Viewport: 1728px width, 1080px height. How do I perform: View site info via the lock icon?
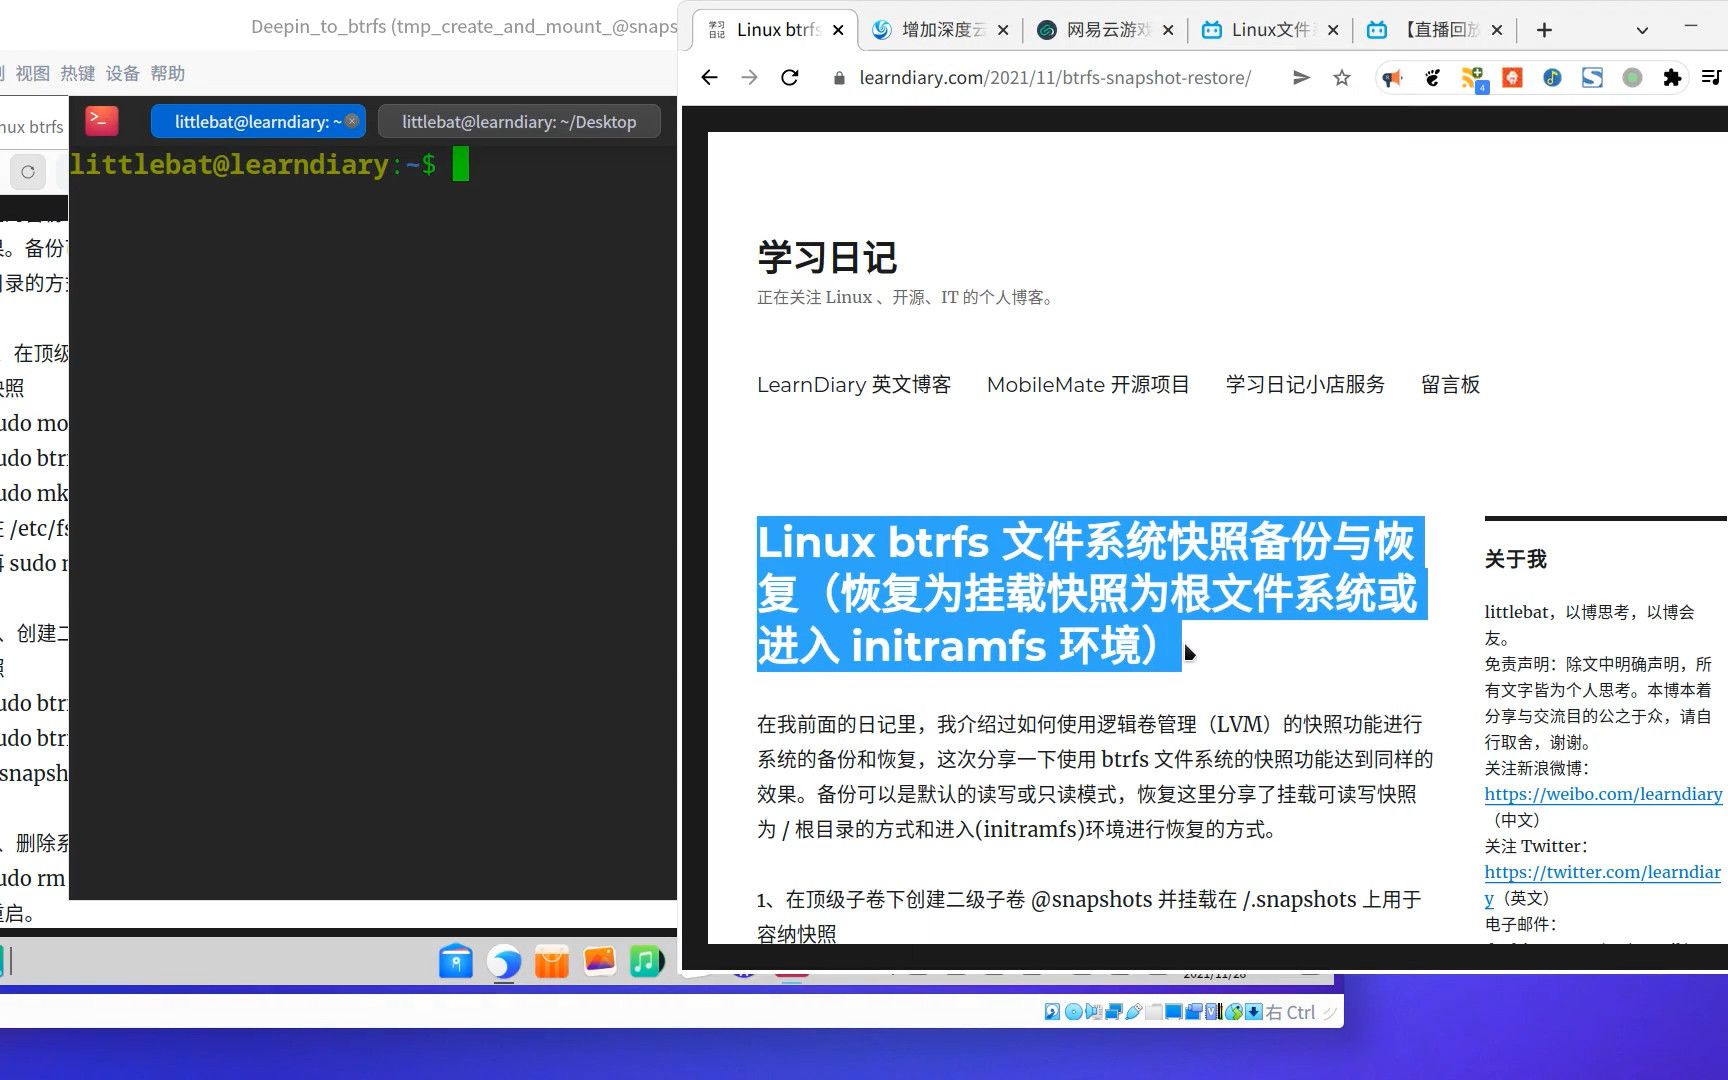pyautogui.click(x=839, y=77)
